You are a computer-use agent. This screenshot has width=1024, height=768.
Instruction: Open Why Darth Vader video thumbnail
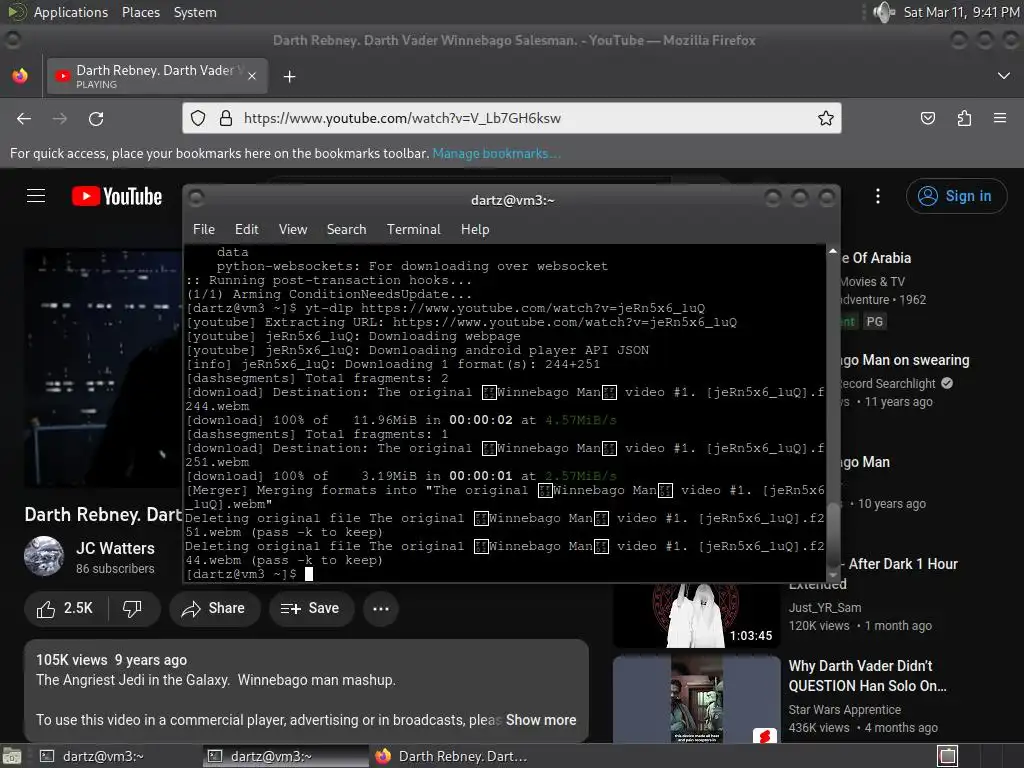tap(697, 699)
